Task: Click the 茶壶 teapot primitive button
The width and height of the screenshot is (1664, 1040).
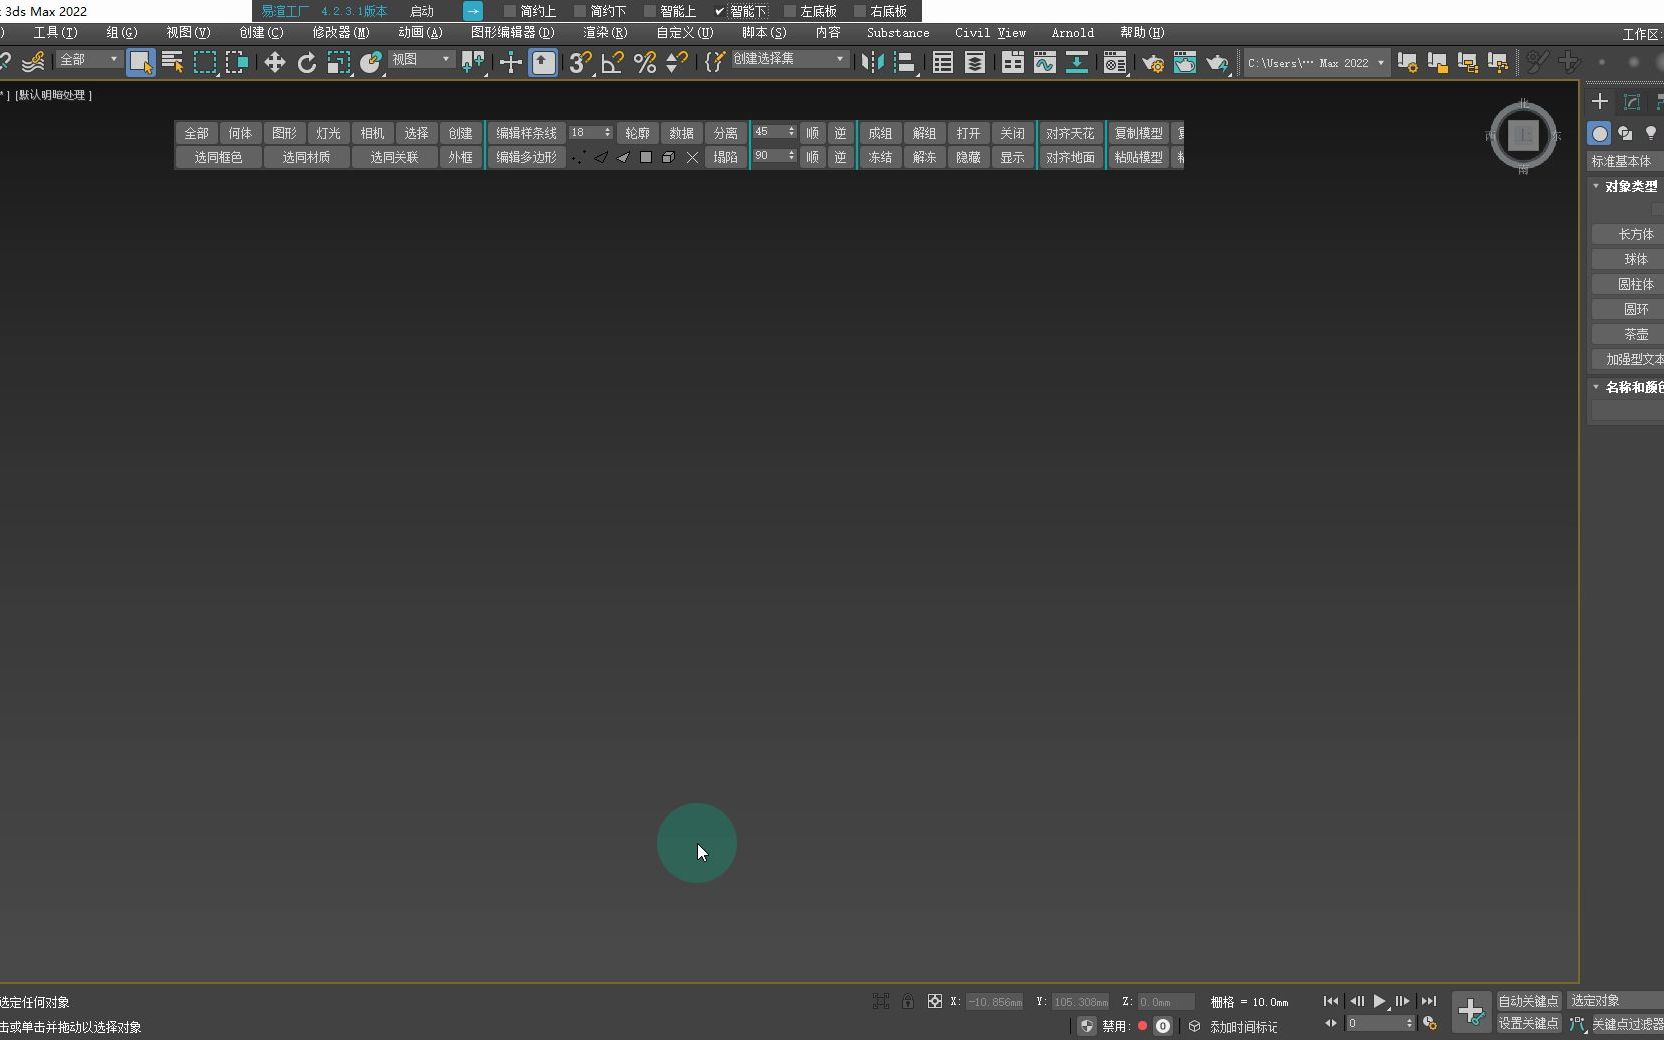Action: [1628, 334]
